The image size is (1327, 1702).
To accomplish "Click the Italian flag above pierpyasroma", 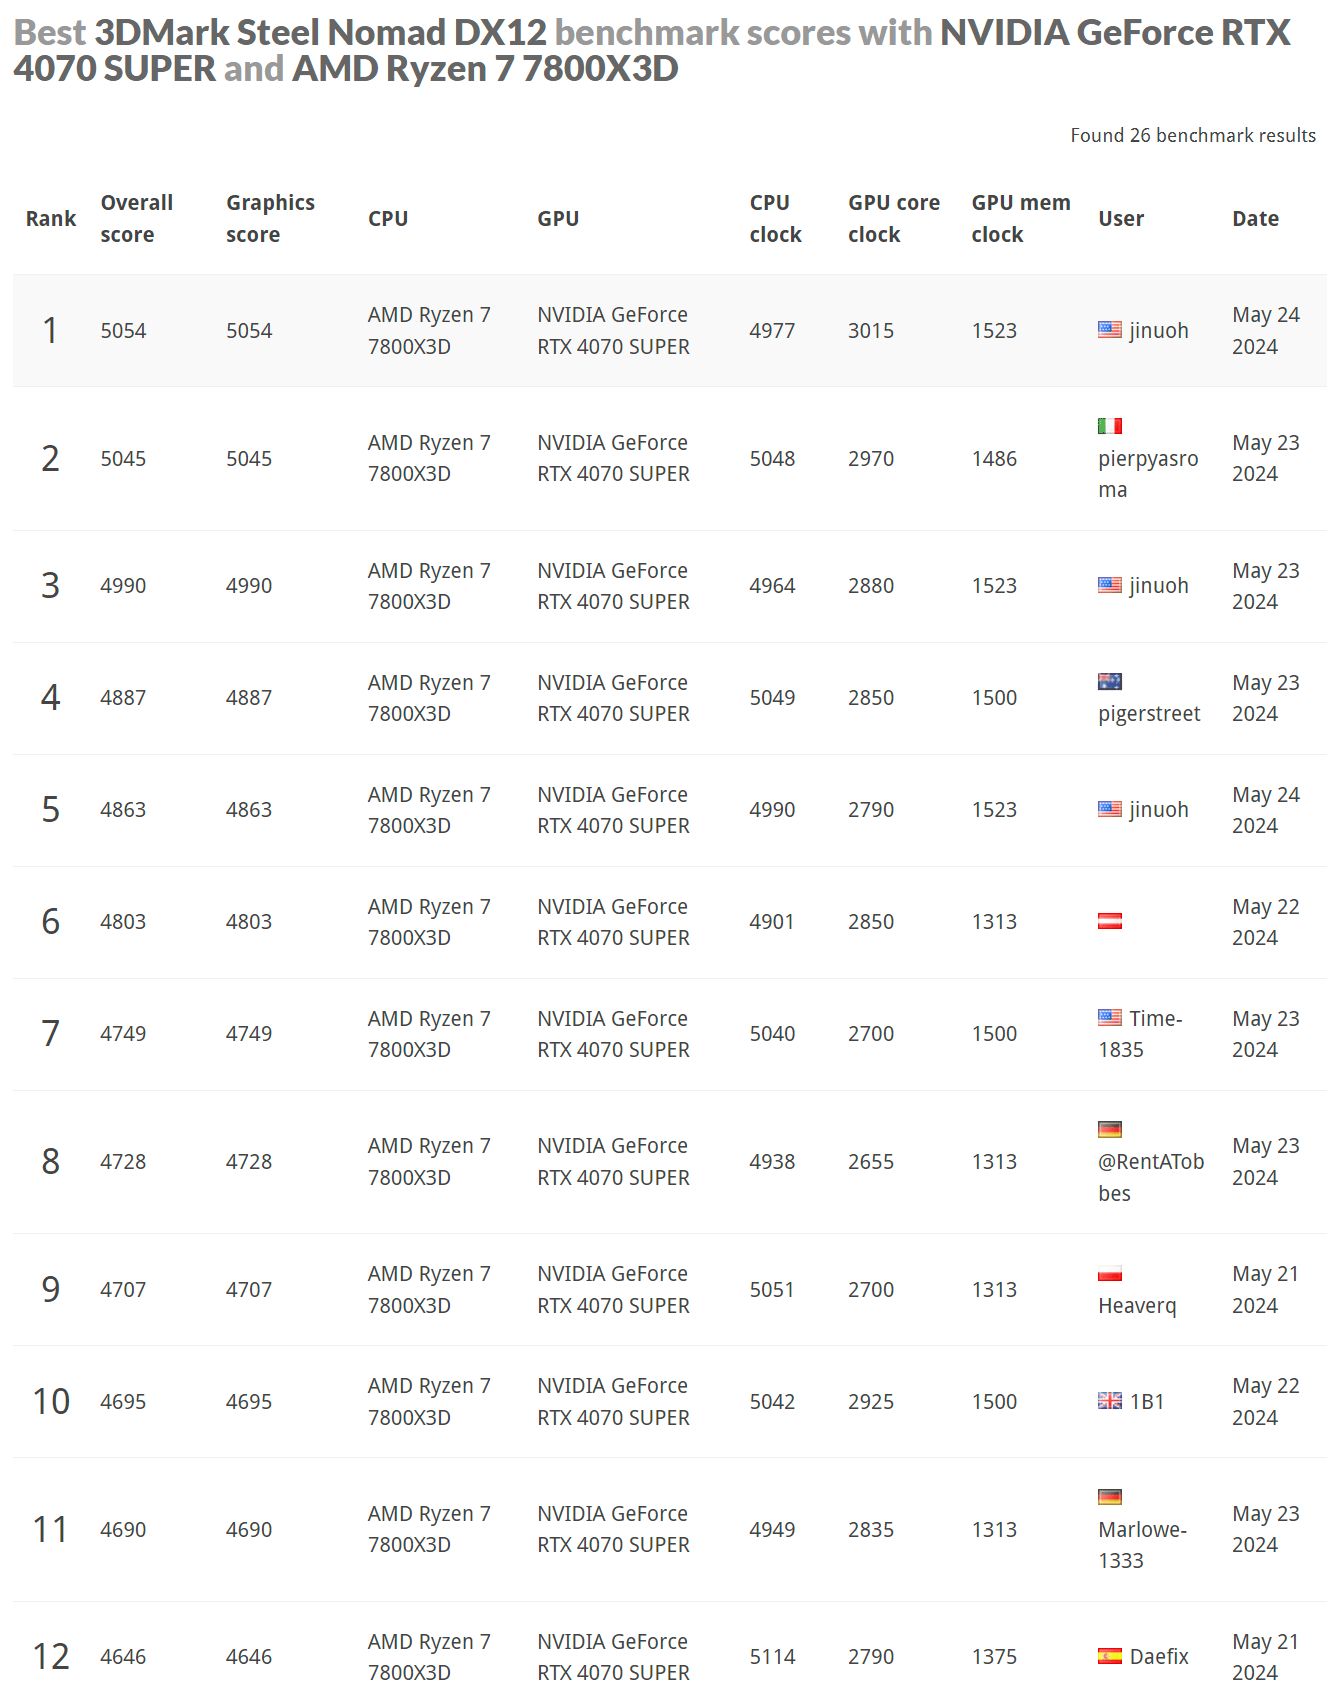I will pyautogui.click(x=1109, y=426).
